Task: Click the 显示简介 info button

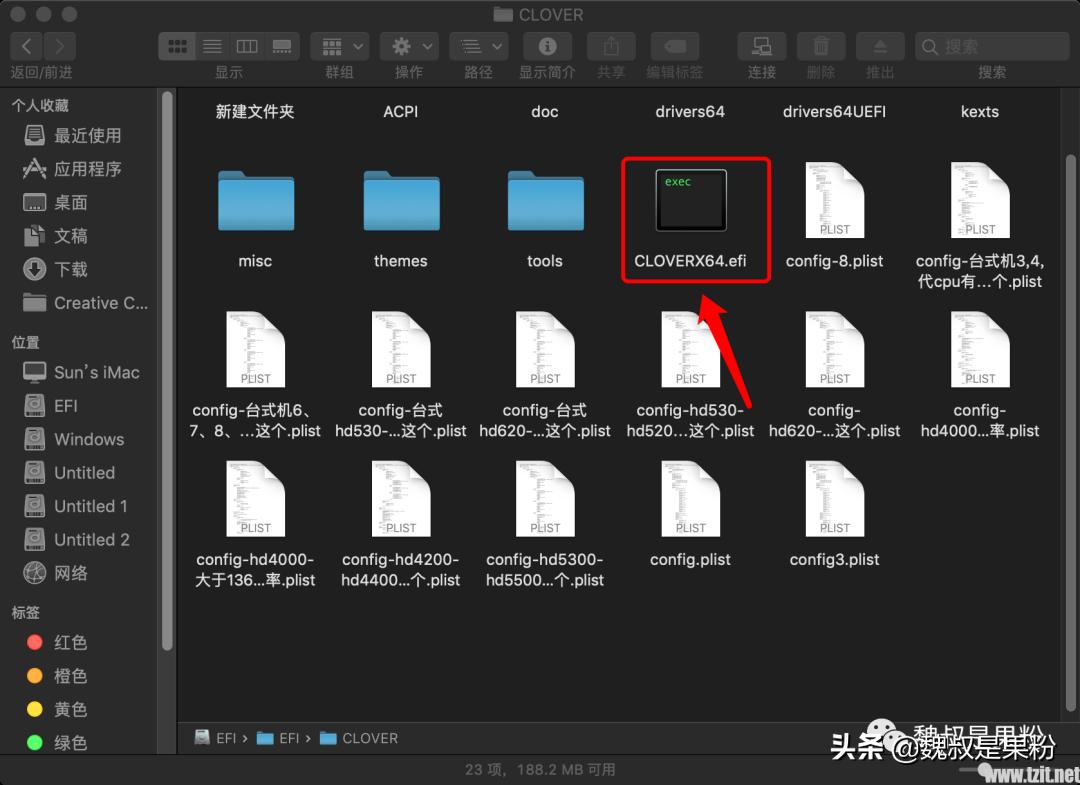Action: pos(548,46)
